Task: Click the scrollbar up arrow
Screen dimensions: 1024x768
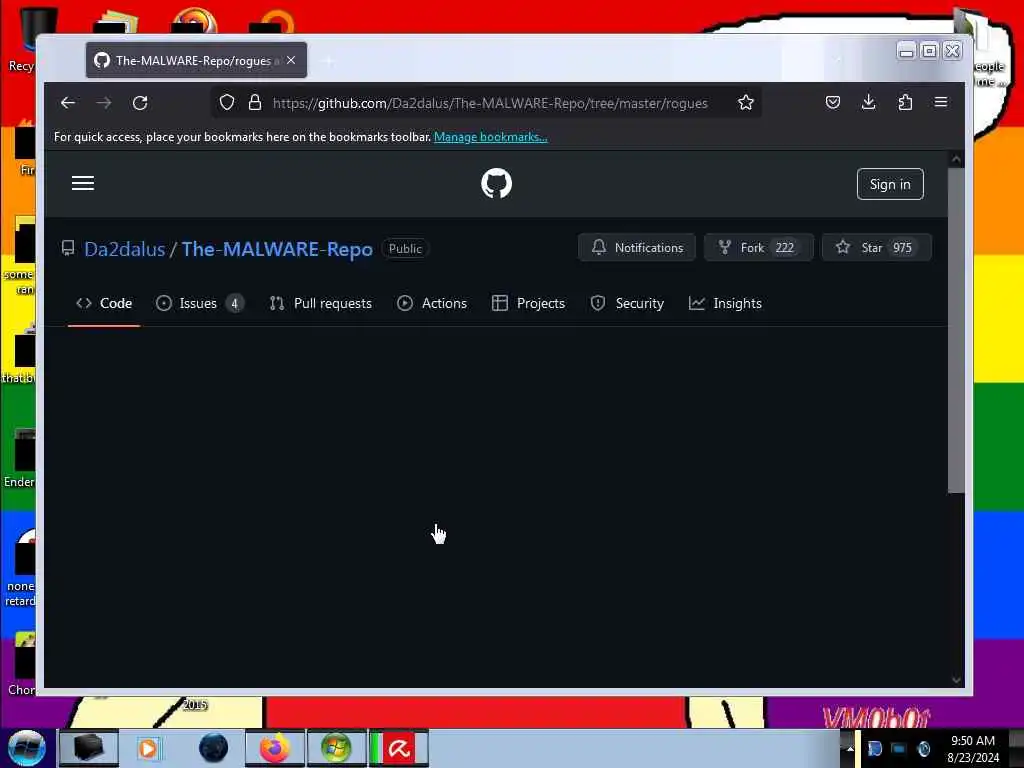Action: [956, 159]
